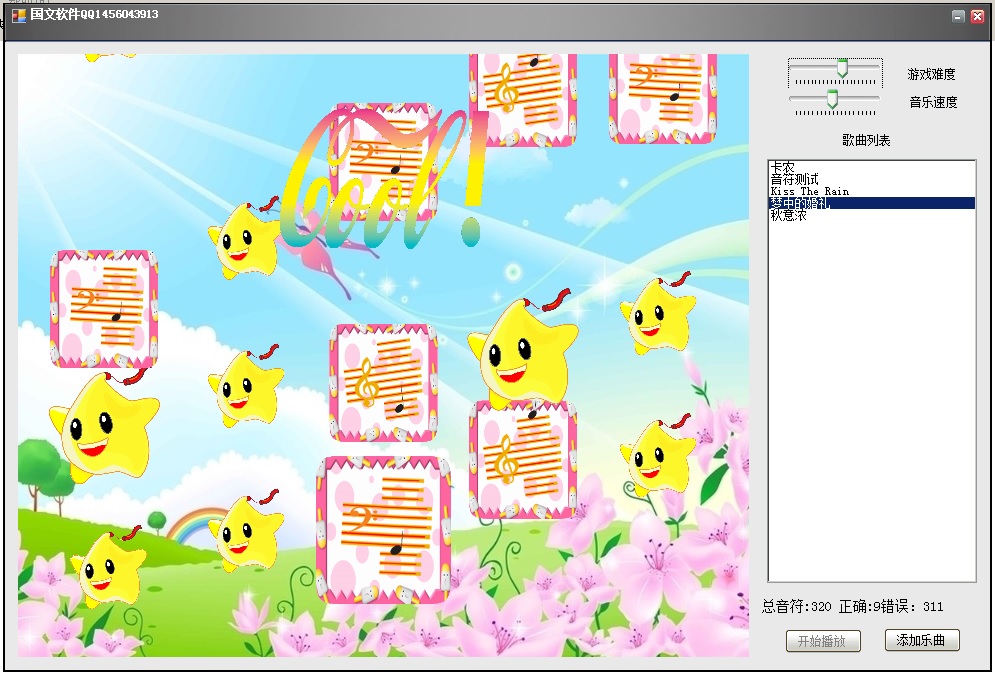Click the small star beside the Cool! text
This screenshot has height=677, width=995.
244,240
